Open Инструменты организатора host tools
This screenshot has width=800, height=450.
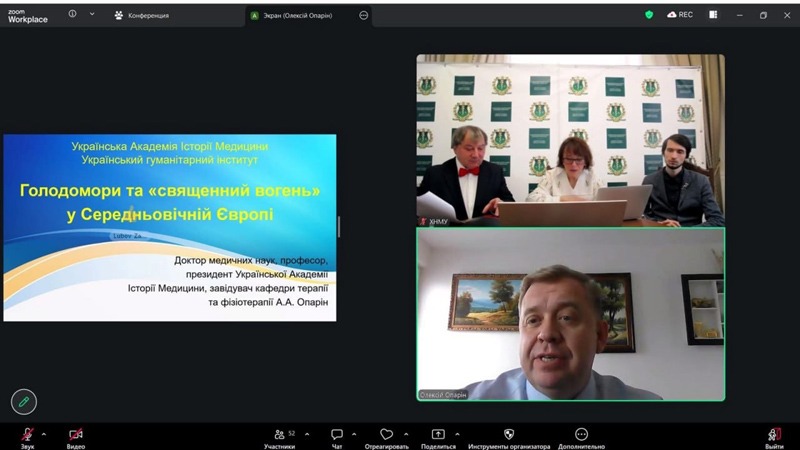coord(508,435)
